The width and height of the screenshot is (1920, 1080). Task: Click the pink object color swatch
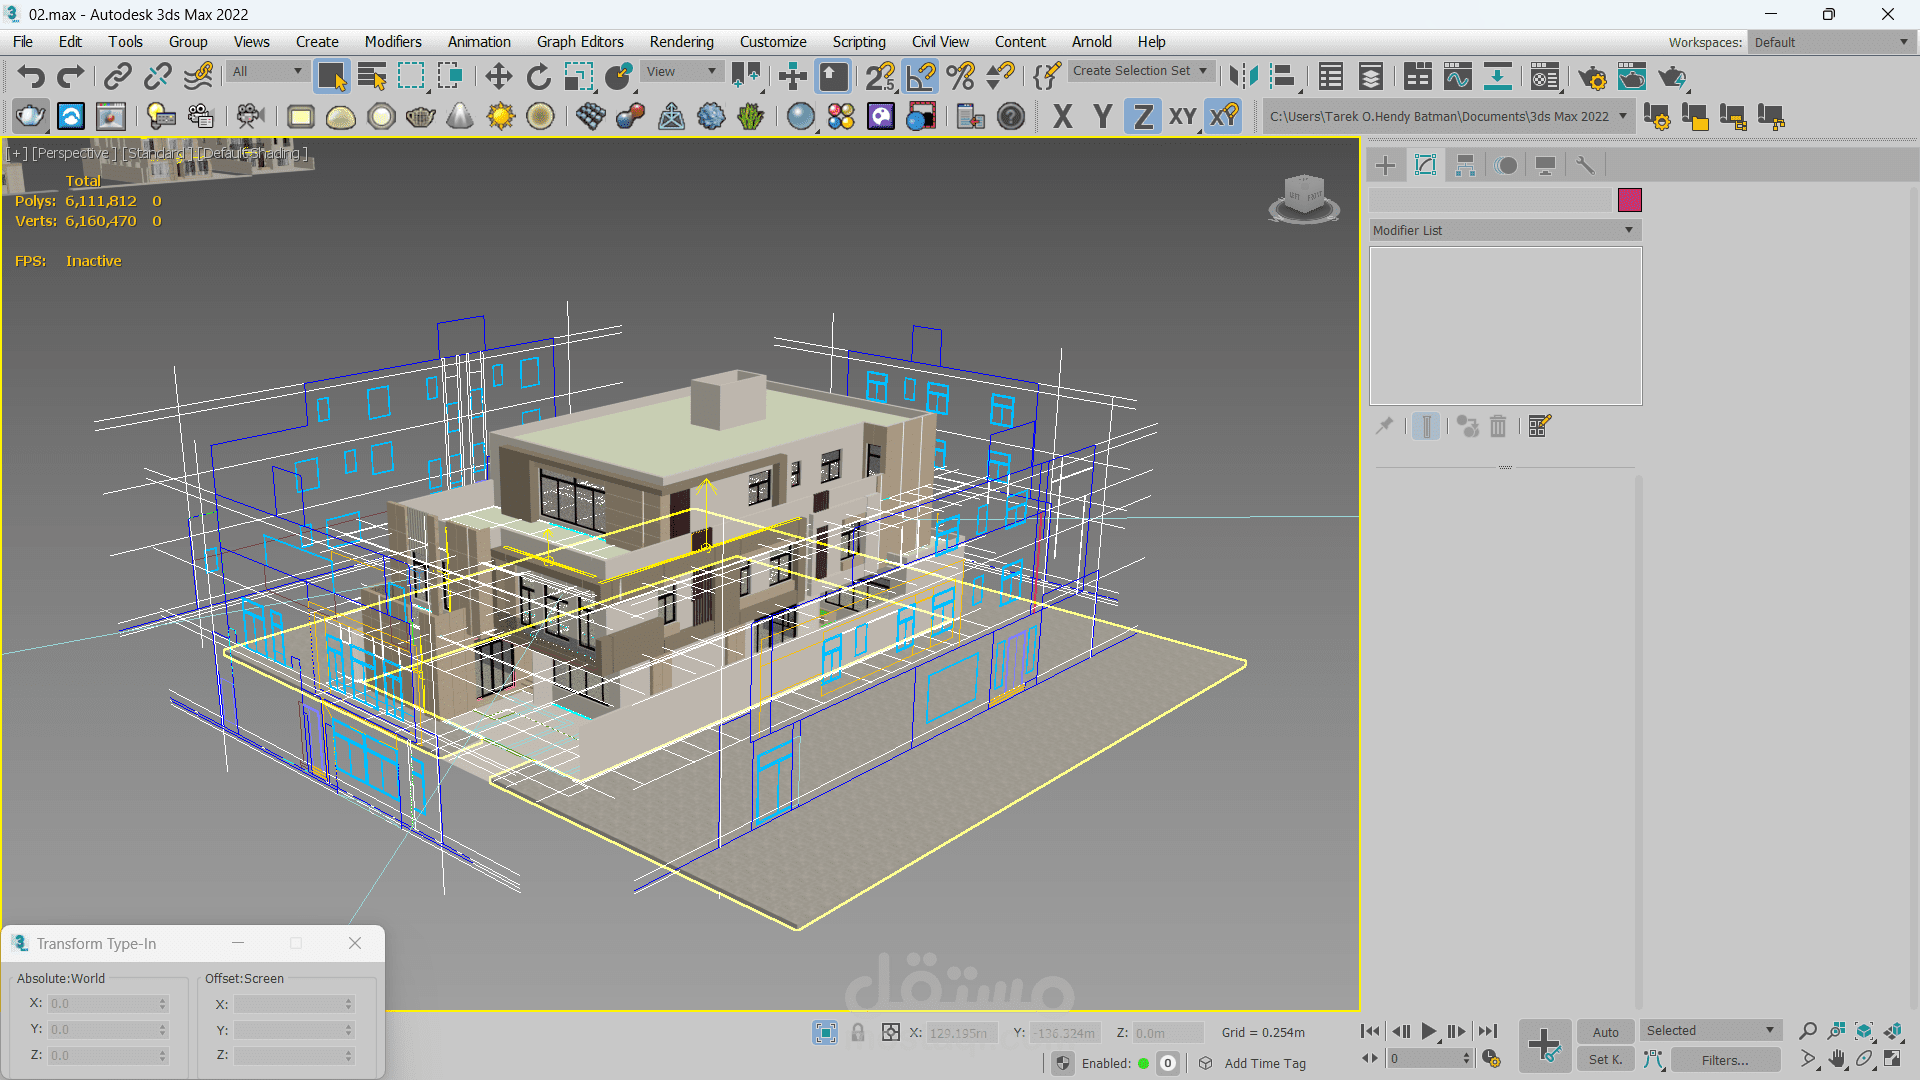point(1629,200)
